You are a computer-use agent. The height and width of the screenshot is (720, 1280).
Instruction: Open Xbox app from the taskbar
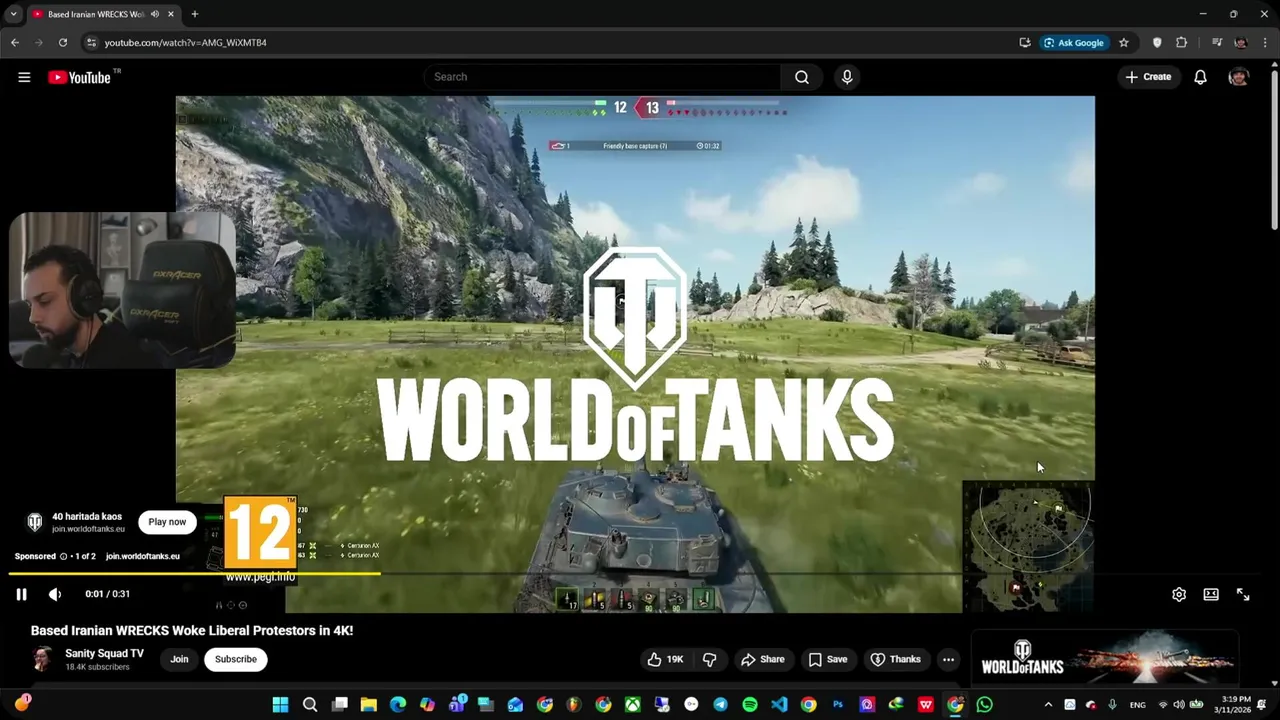pyautogui.click(x=633, y=705)
